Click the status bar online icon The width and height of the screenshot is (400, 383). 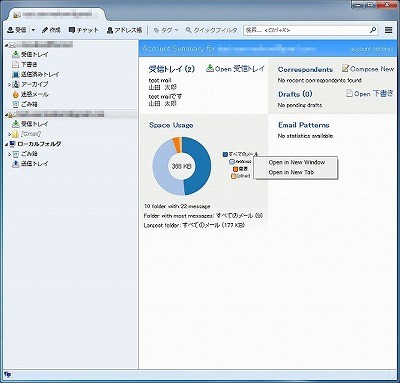click(x=8, y=375)
